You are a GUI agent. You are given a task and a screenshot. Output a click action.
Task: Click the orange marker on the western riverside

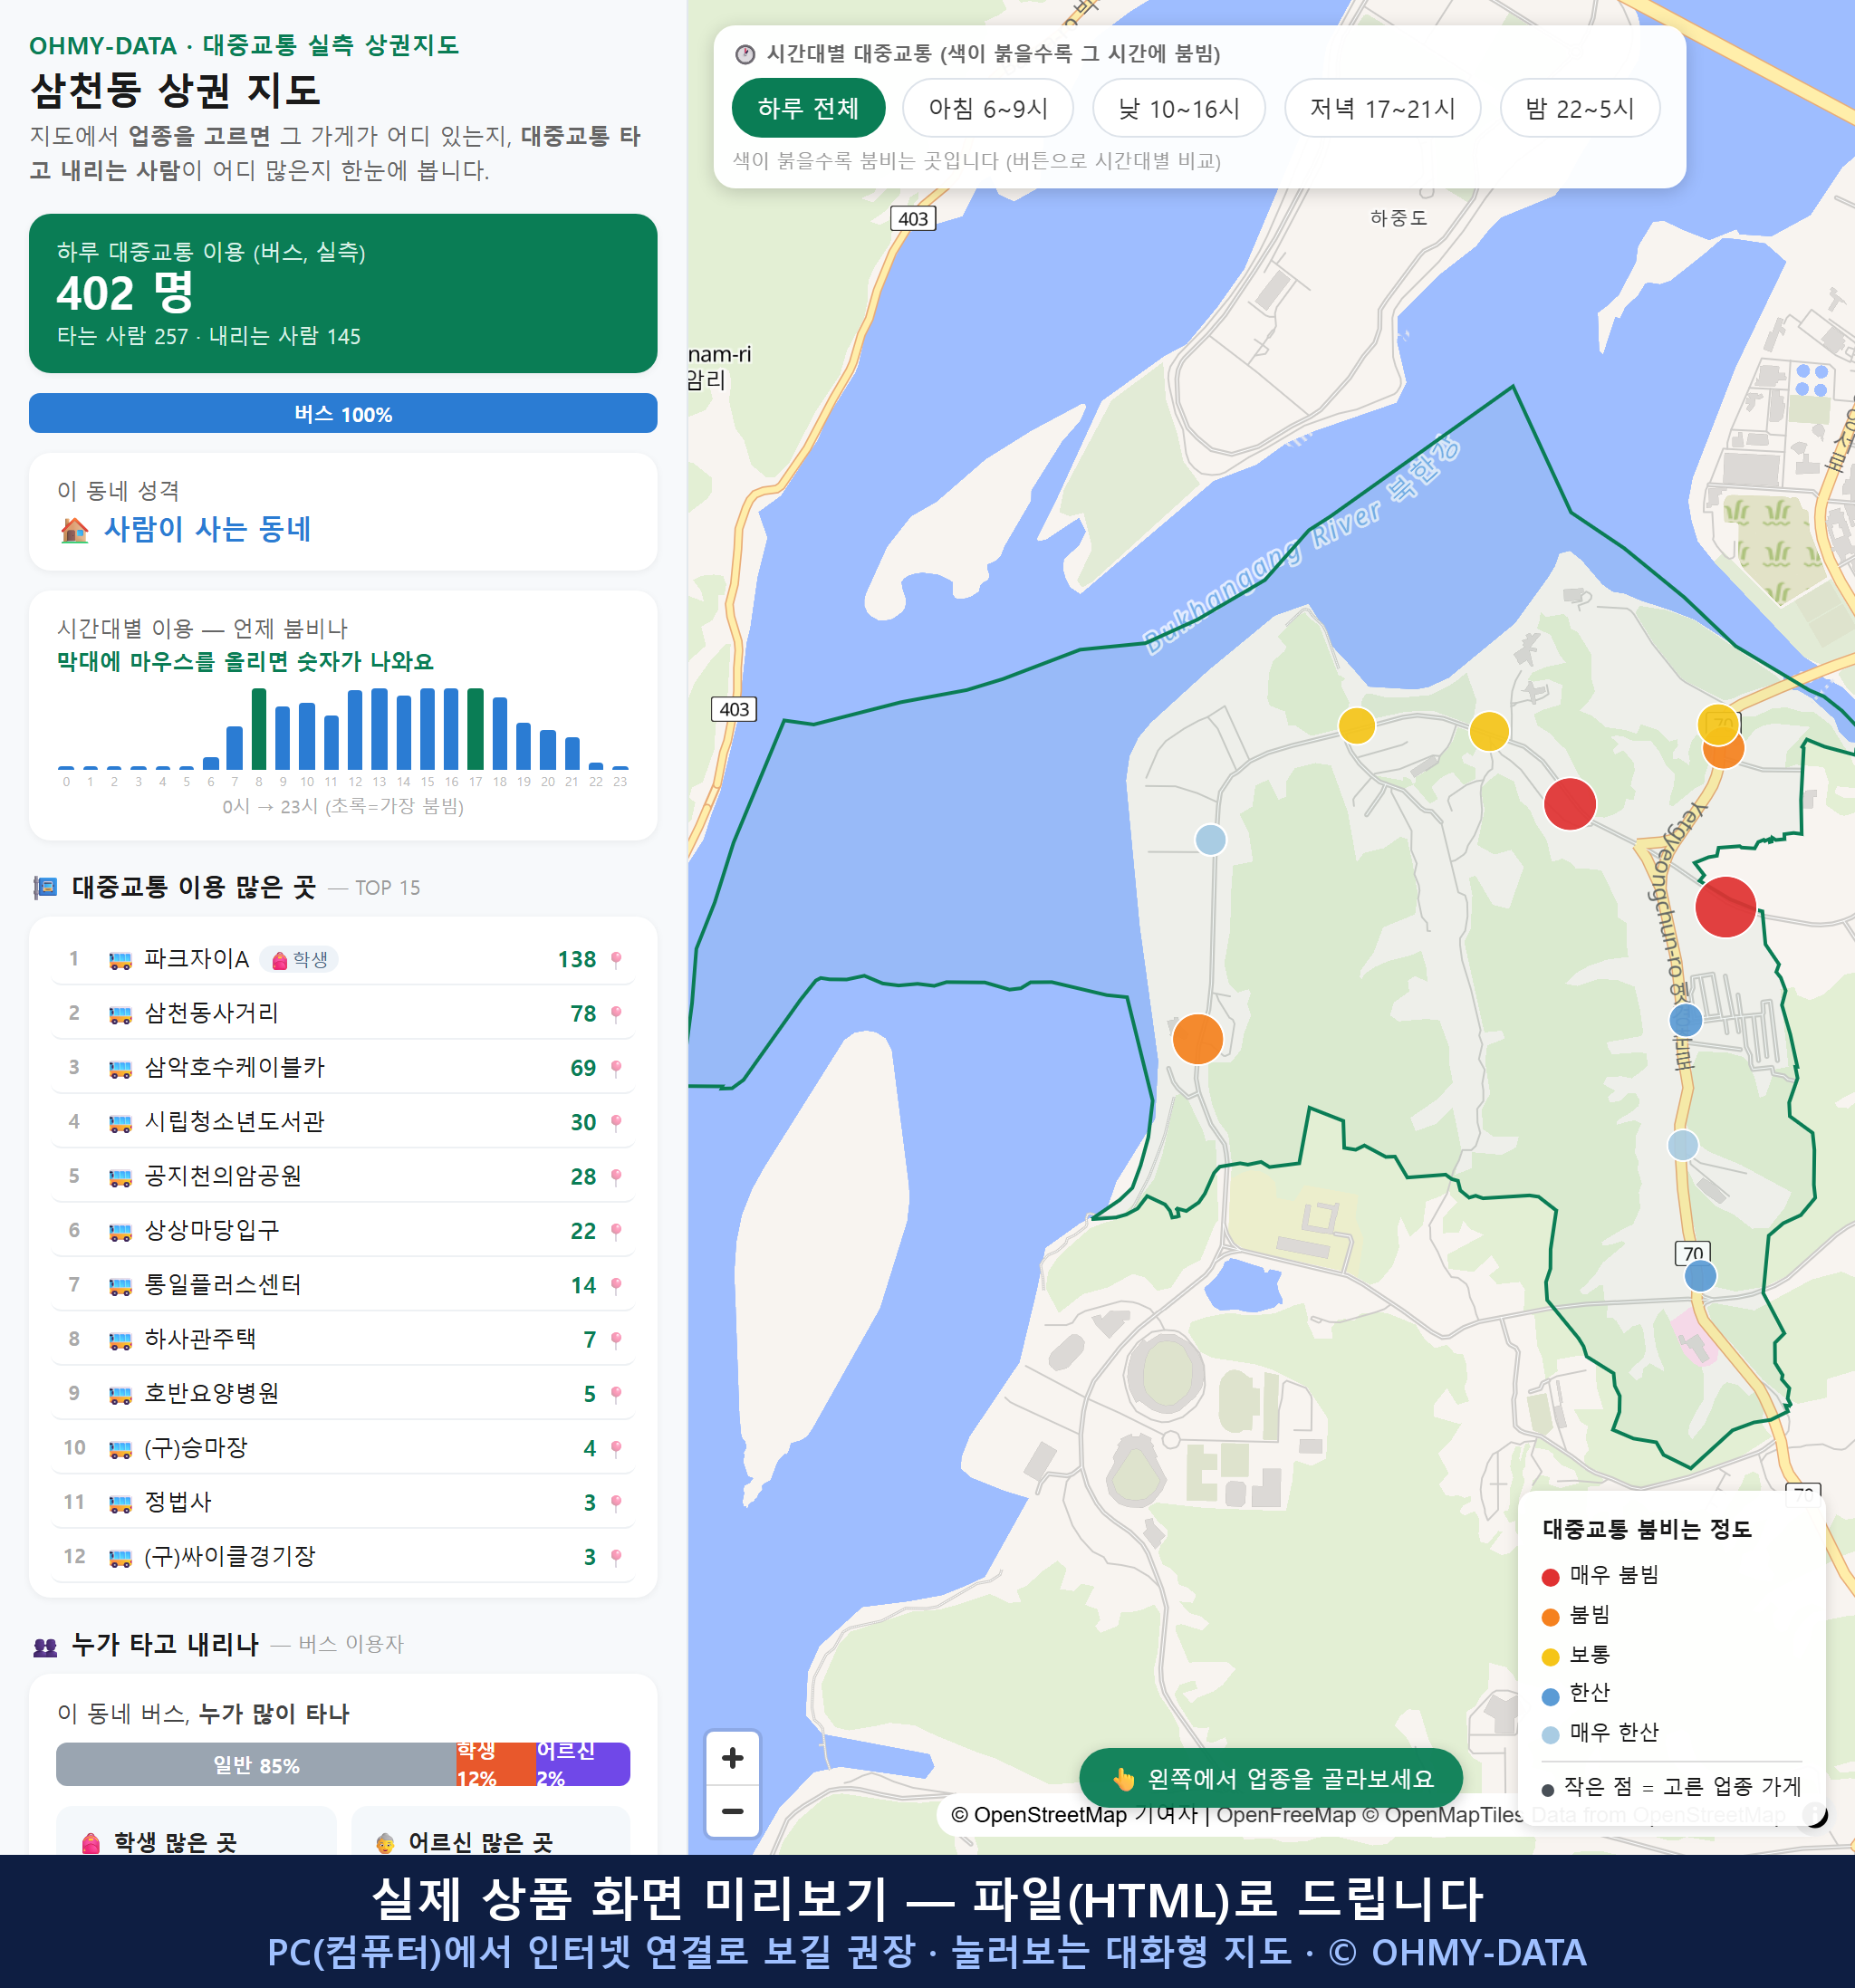[x=1197, y=1039]
